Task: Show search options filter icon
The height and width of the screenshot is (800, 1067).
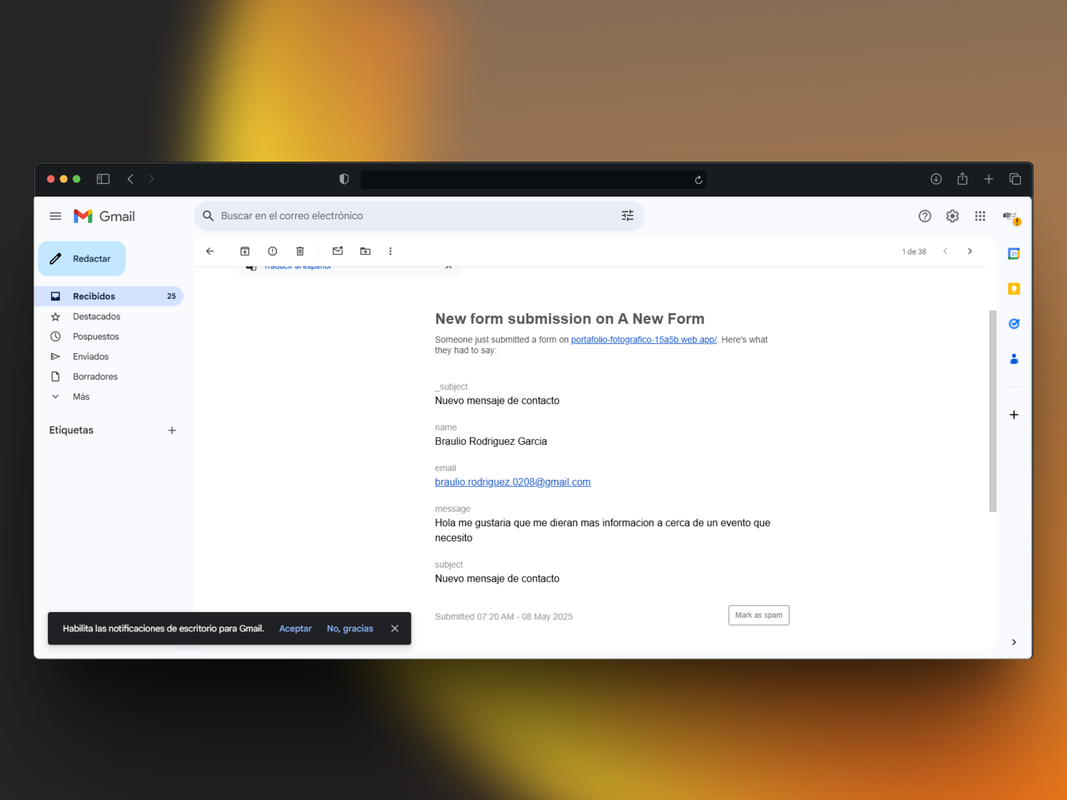Action: tap(627, 216)
